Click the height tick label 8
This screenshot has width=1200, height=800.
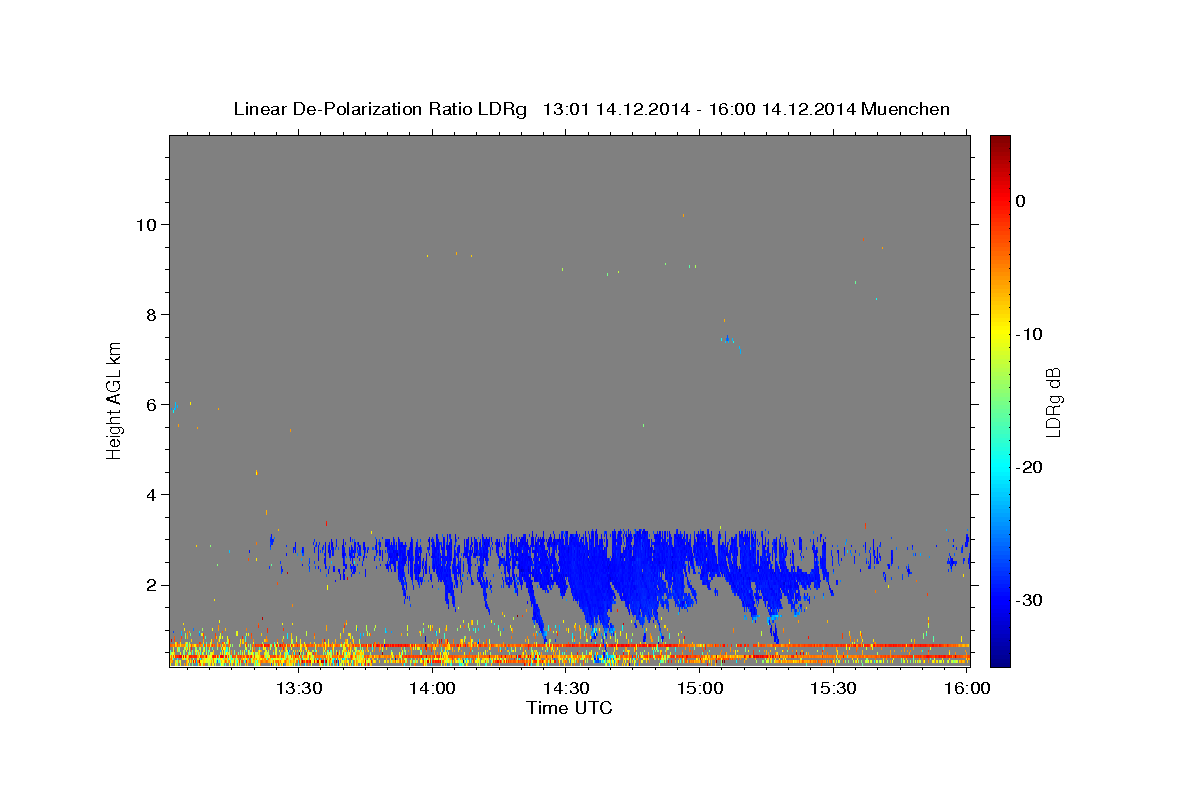(152, 314)
